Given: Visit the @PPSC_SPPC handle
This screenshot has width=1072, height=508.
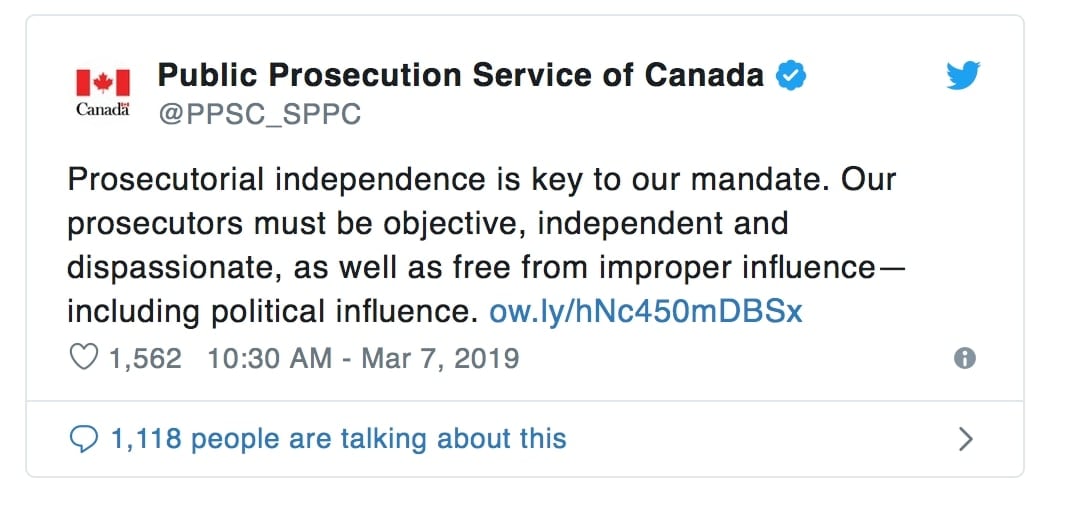Looking at the screenshot, I should (260, 114).
